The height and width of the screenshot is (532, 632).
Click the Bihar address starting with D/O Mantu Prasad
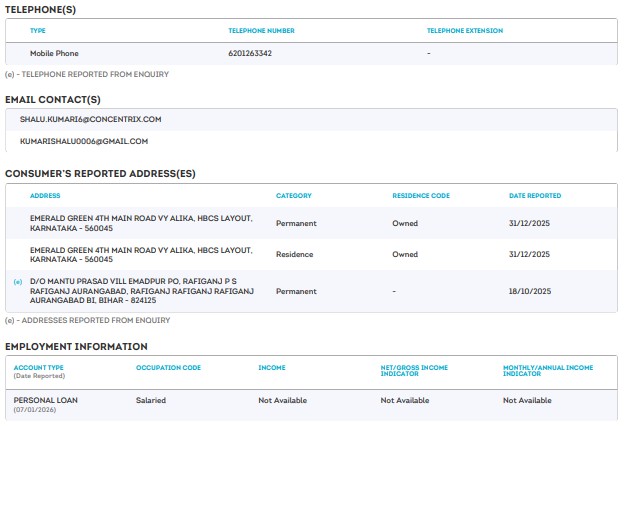point(141,291)
